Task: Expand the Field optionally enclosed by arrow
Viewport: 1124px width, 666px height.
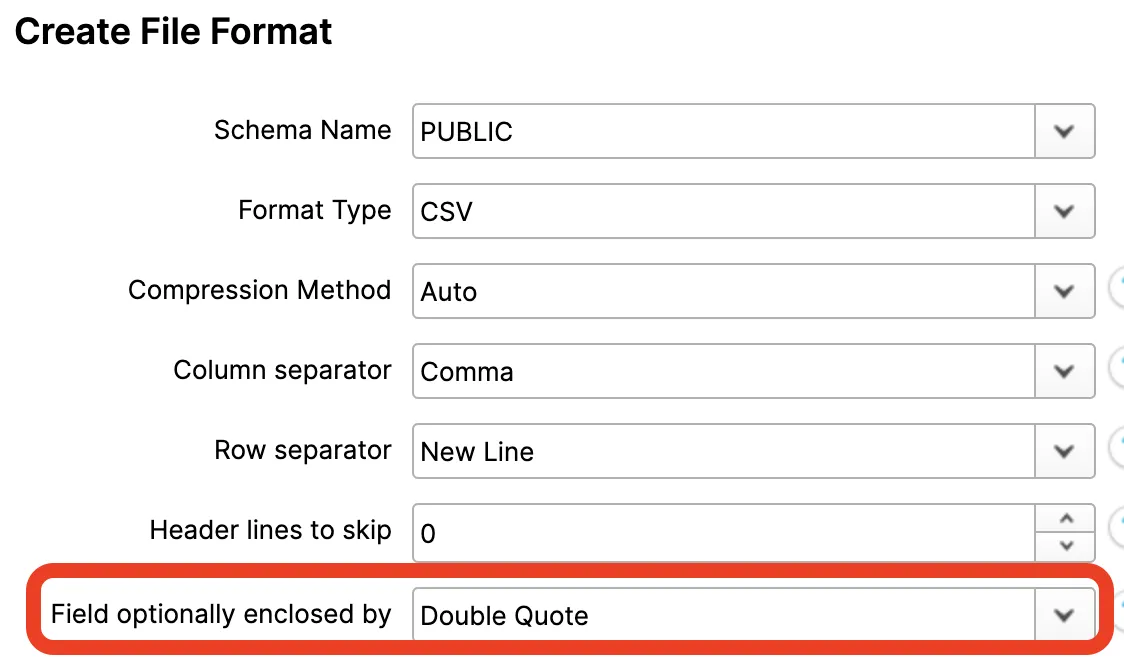Action: tap(1064, 614)
